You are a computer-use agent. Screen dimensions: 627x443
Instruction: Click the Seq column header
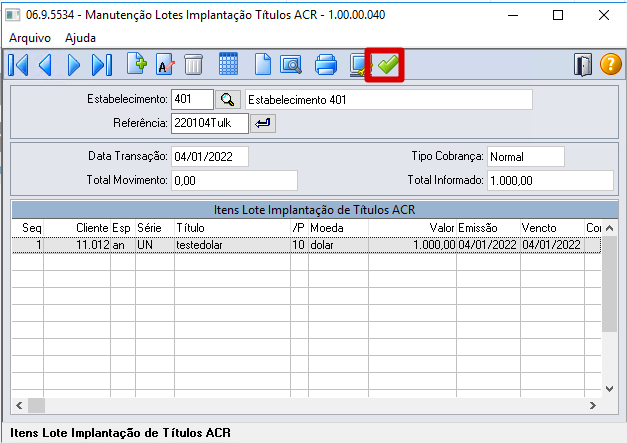click(28, 228)
